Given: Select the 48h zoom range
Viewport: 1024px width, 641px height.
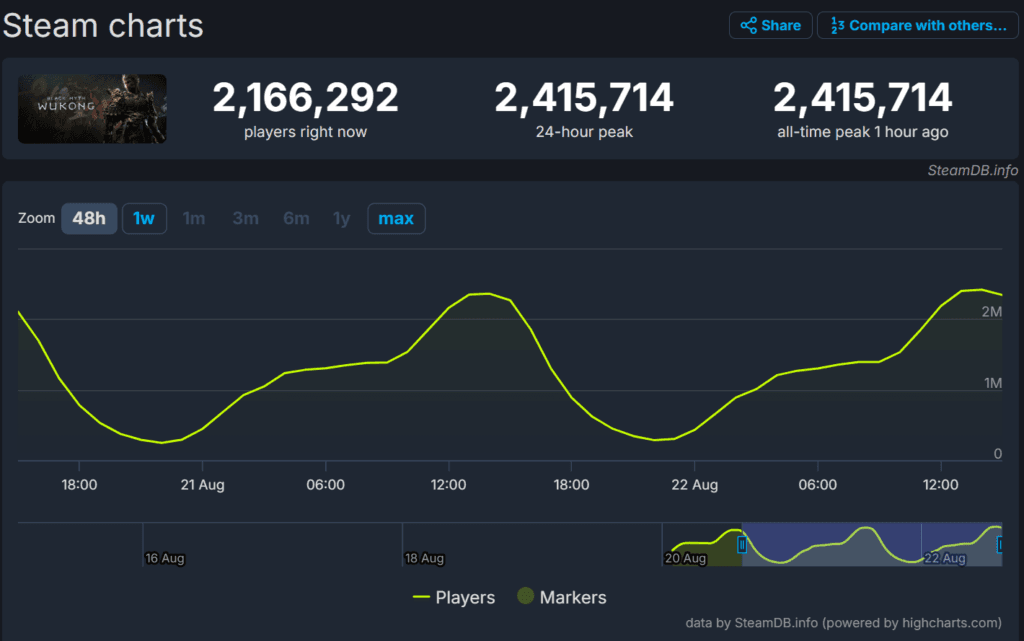Looking at the screenshot, I should tap(89, 218).
